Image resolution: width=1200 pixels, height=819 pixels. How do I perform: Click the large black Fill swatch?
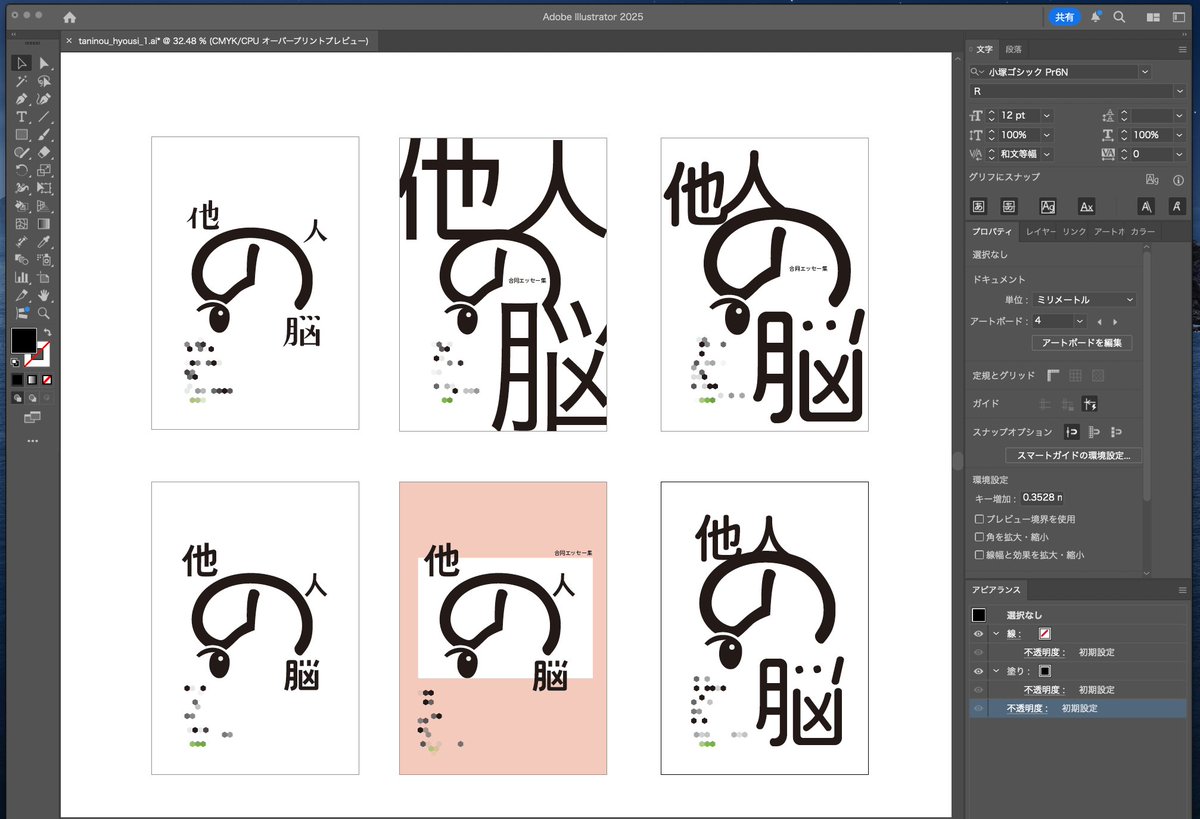pos(23,340)
